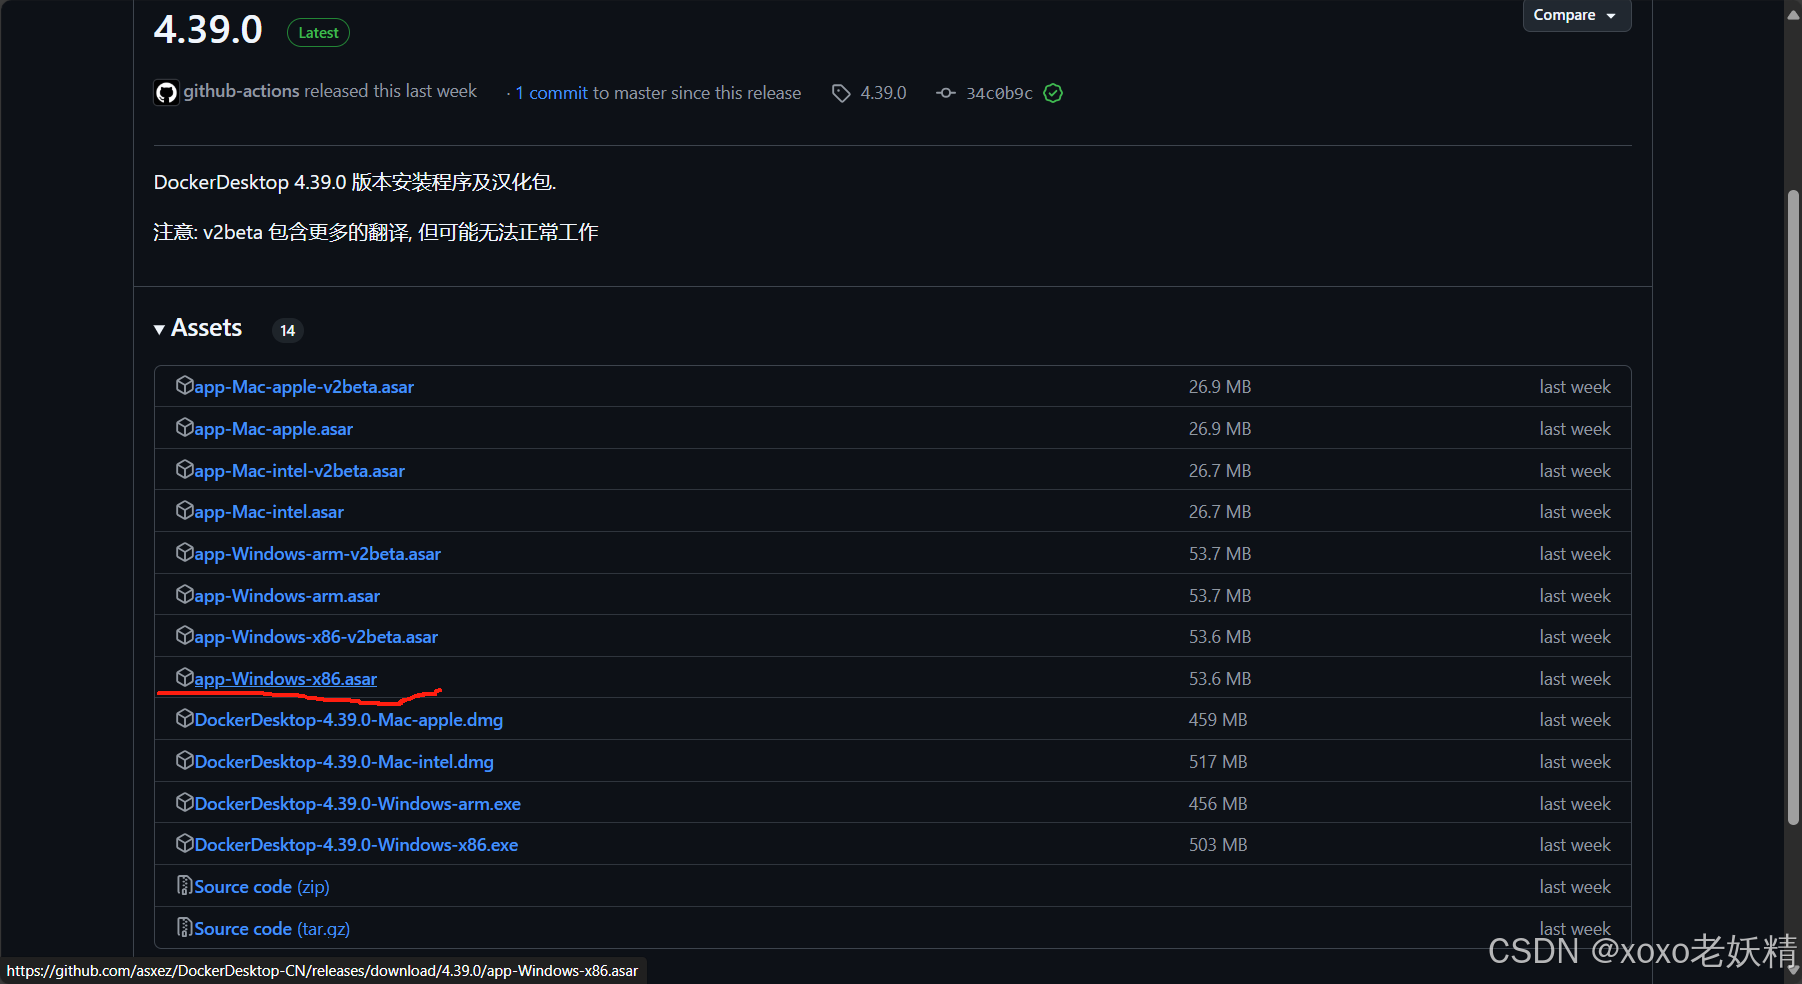Click package icon for app-Mac-apple-v2beta.asar
1802x984 pixels.
(184, 386)
